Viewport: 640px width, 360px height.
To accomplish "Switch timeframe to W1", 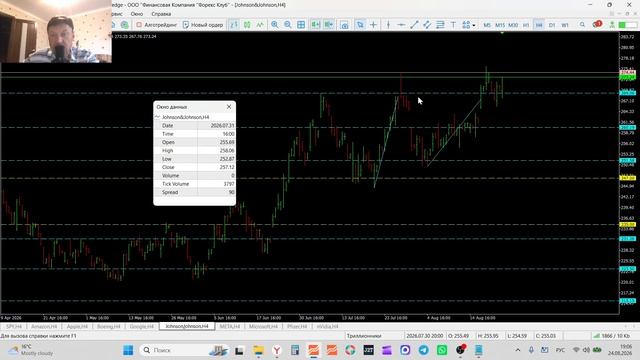I will pos(565,25).
